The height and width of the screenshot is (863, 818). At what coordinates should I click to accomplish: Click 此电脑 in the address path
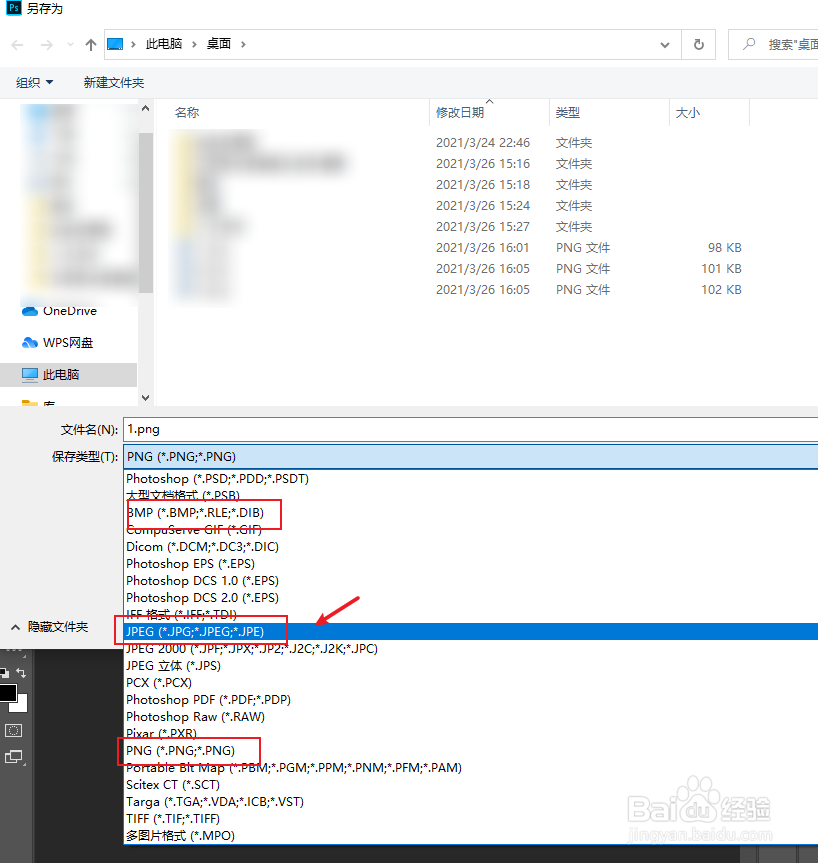[164, 44]
